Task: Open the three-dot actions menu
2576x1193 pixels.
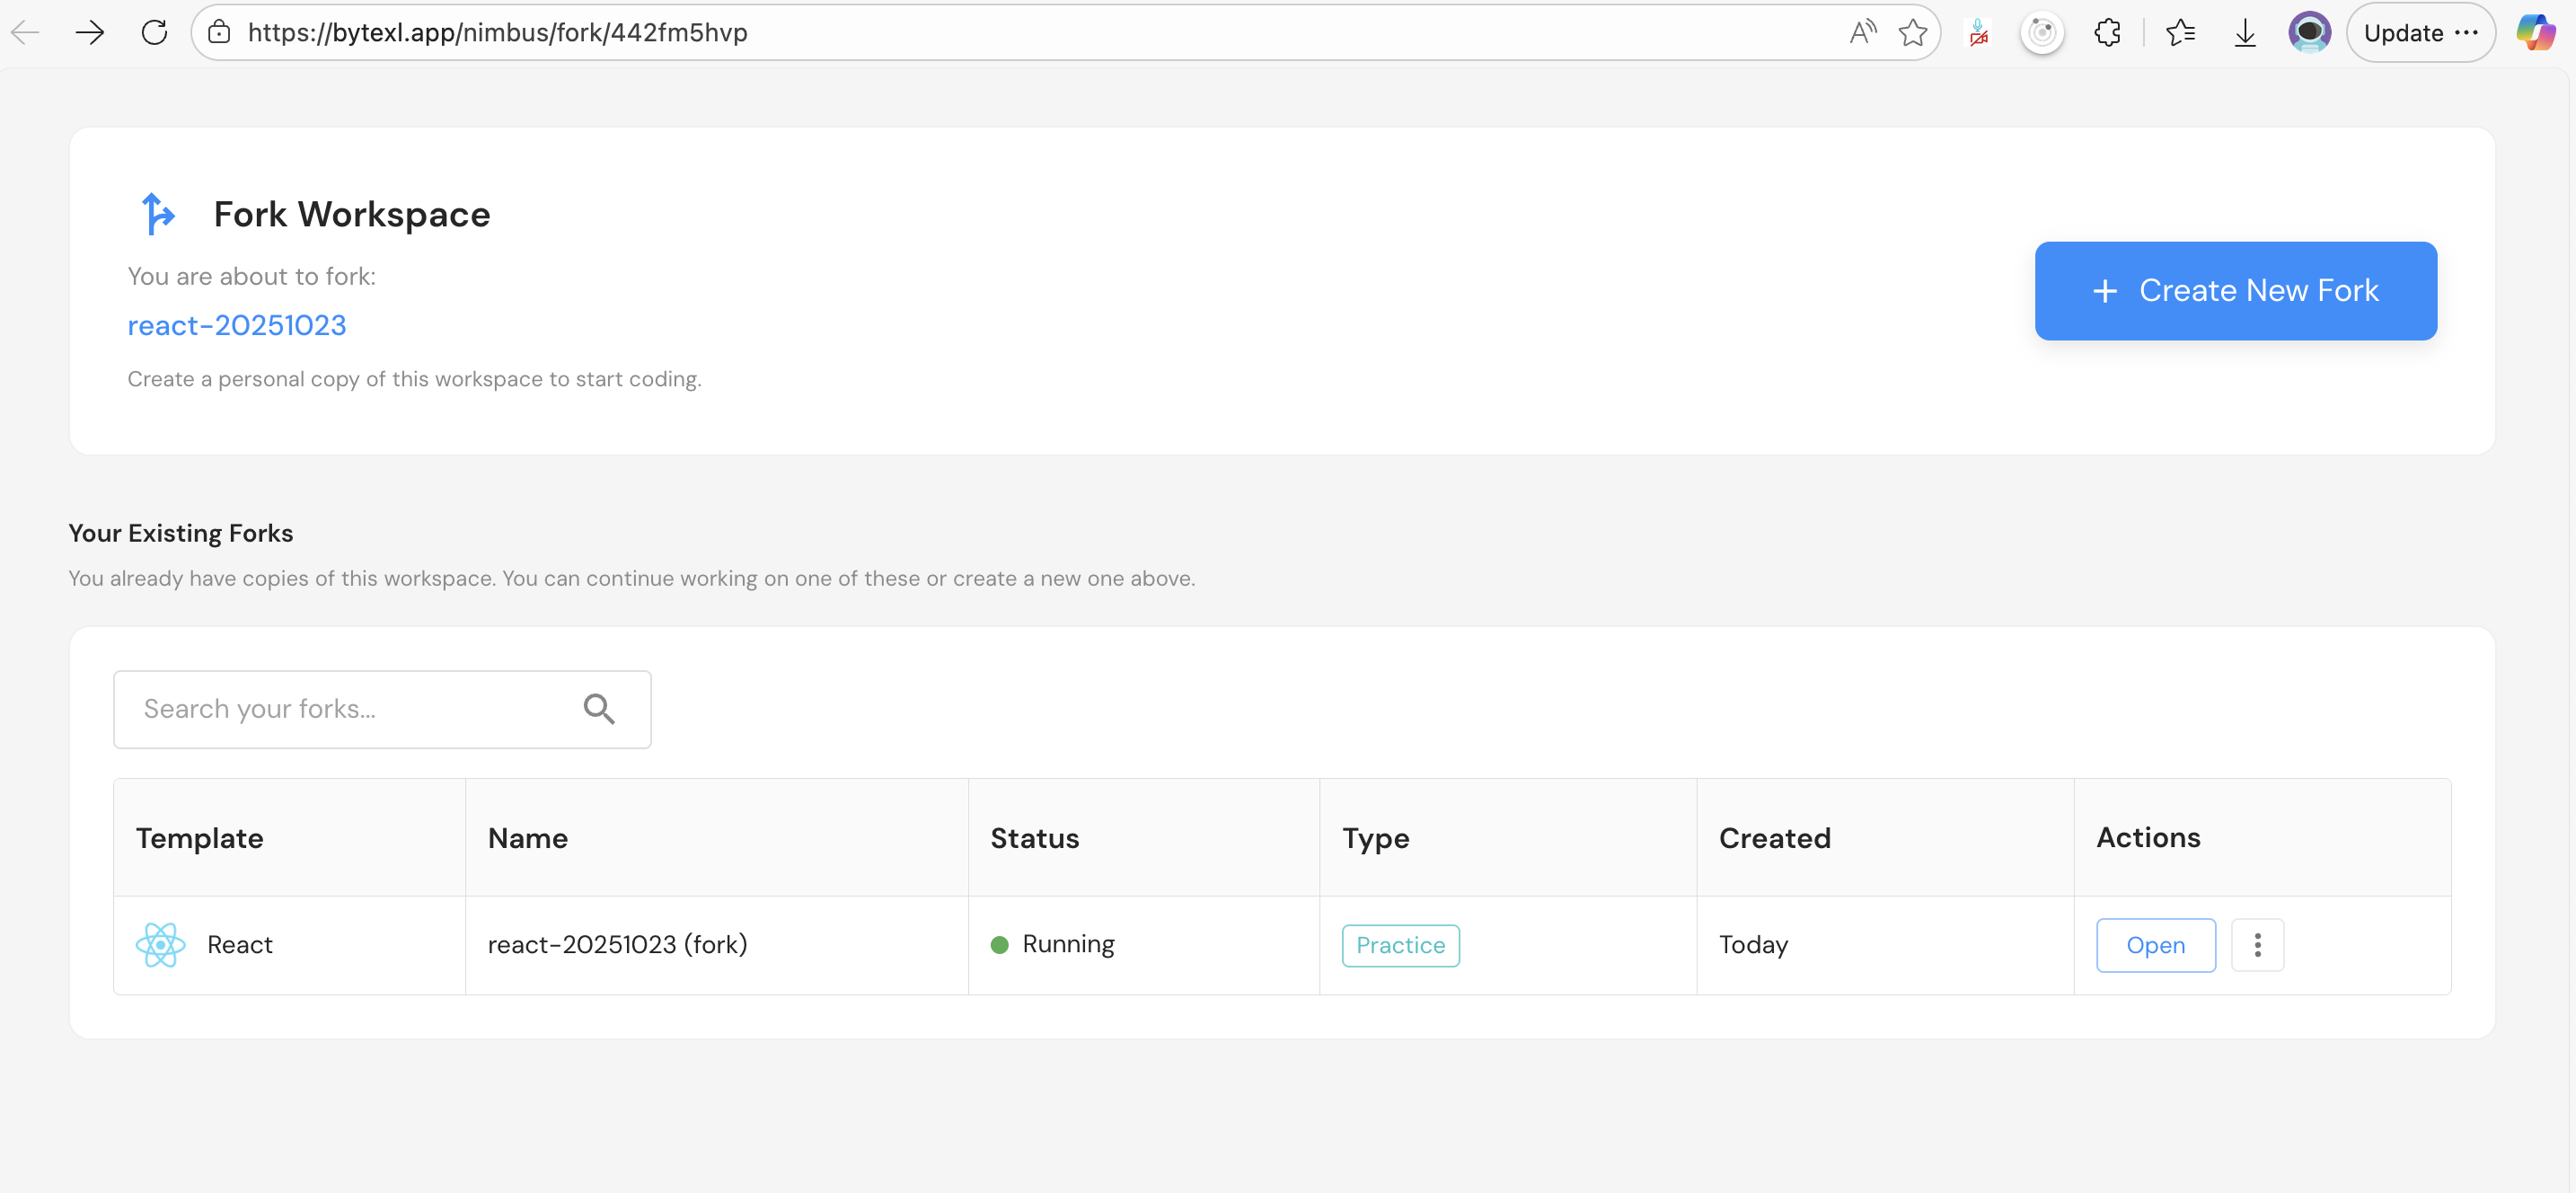Action: (2257, 944)
